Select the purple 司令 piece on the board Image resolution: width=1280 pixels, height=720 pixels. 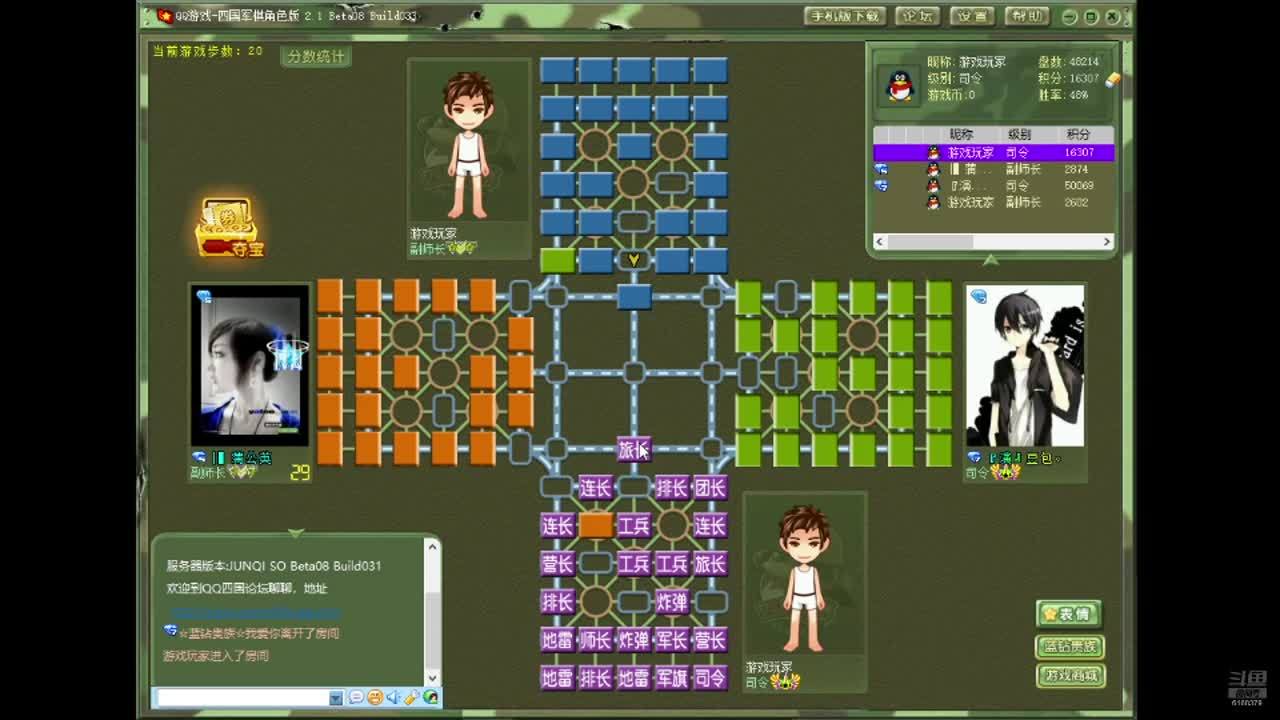tap(710, 678)
